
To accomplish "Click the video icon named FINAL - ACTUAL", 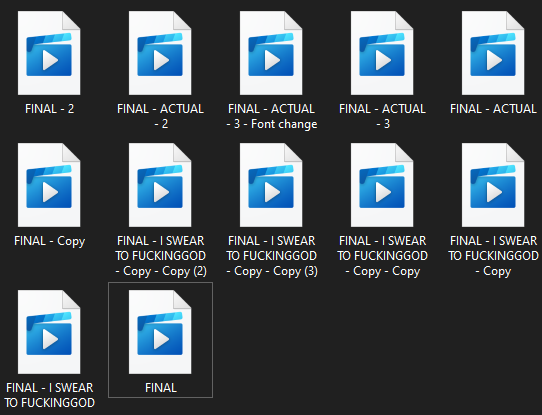I will pos(493,53).
